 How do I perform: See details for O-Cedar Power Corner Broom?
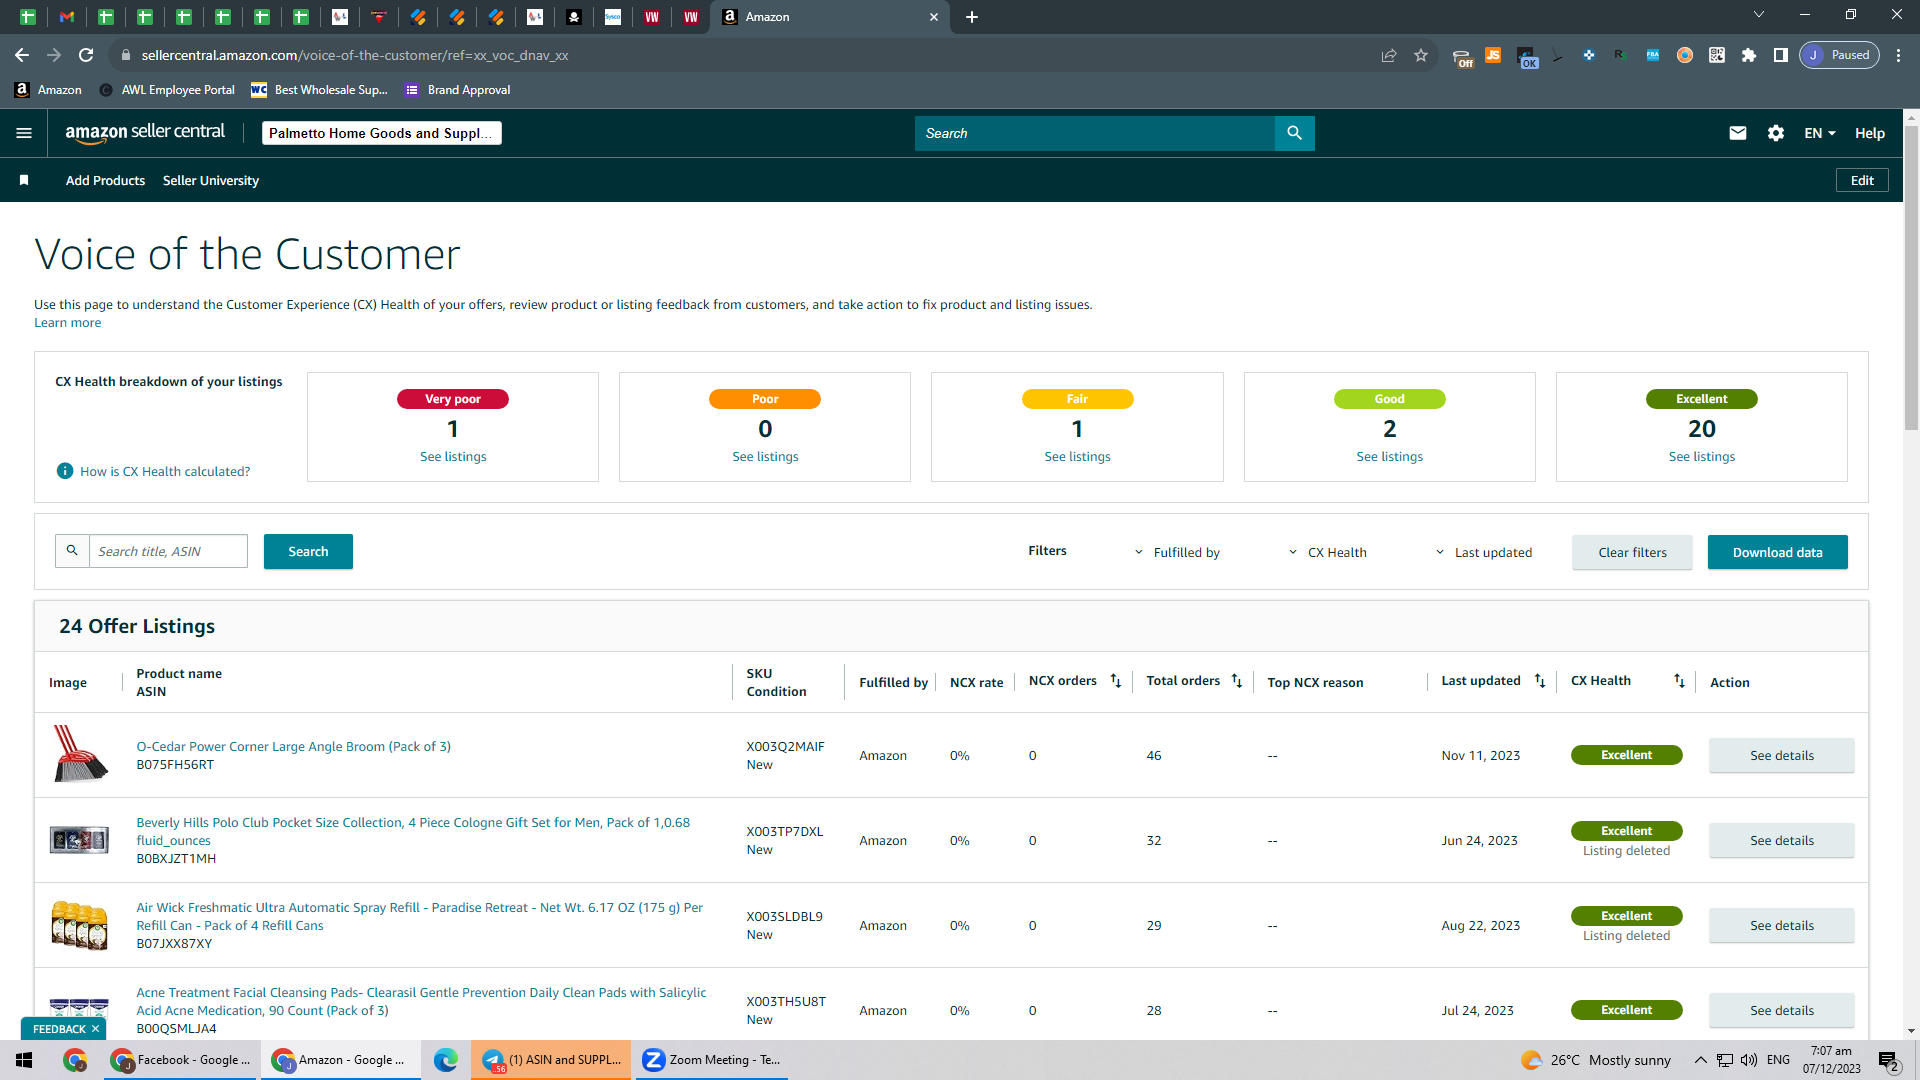[x=1781, y=755]
